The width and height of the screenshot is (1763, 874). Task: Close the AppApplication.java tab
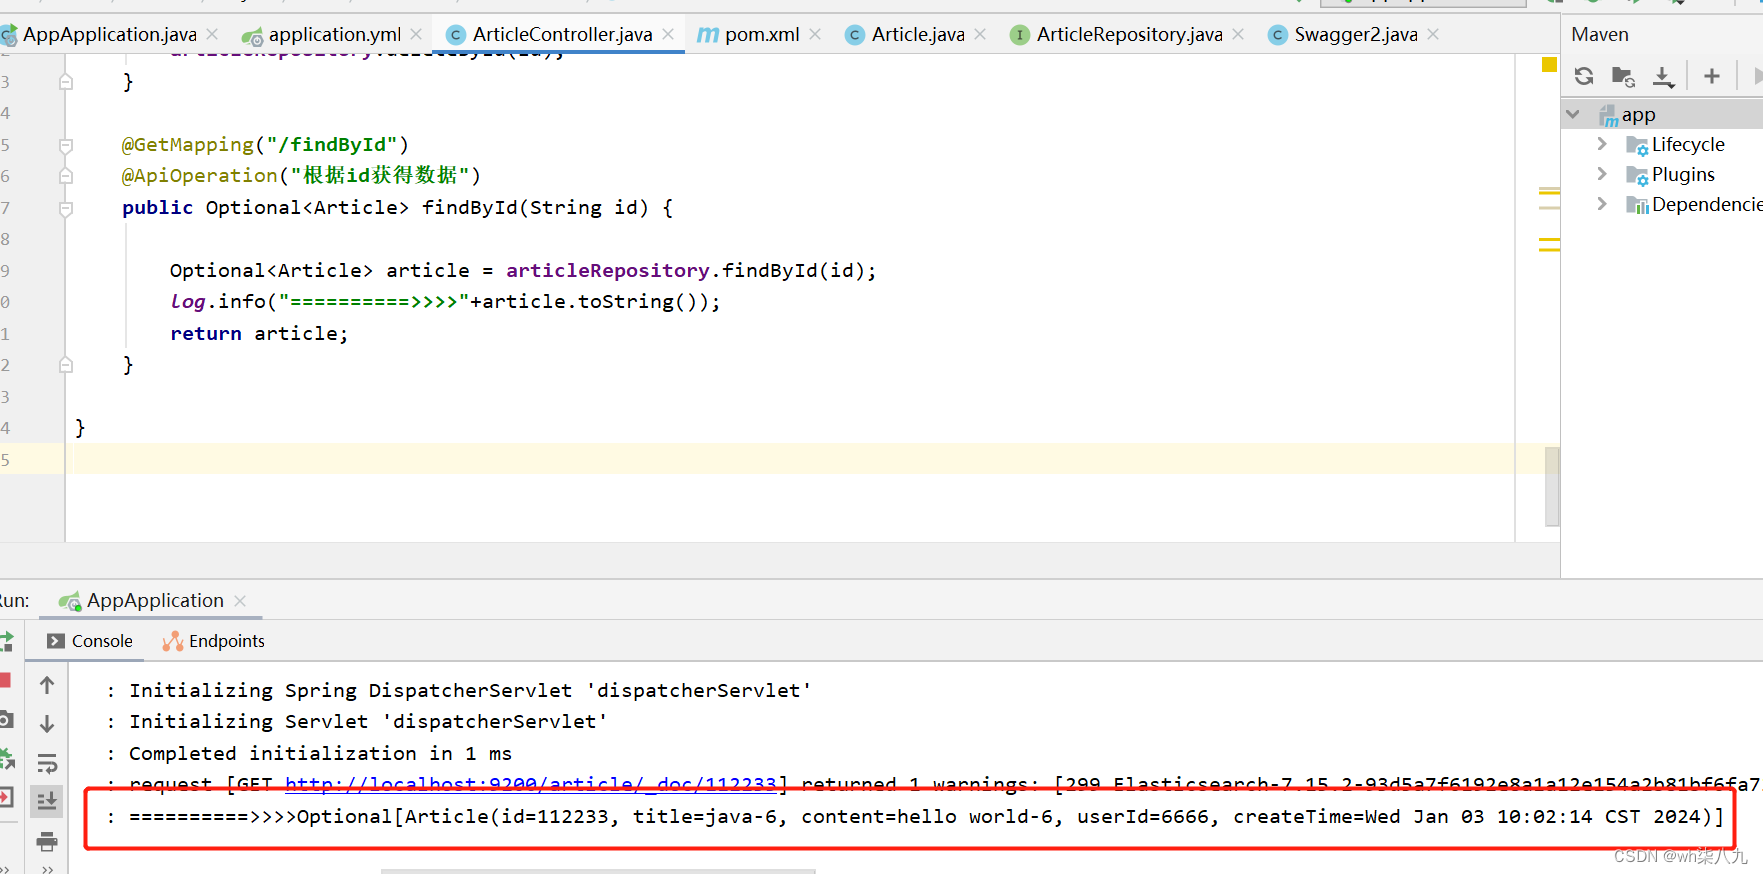coord(212,34)
